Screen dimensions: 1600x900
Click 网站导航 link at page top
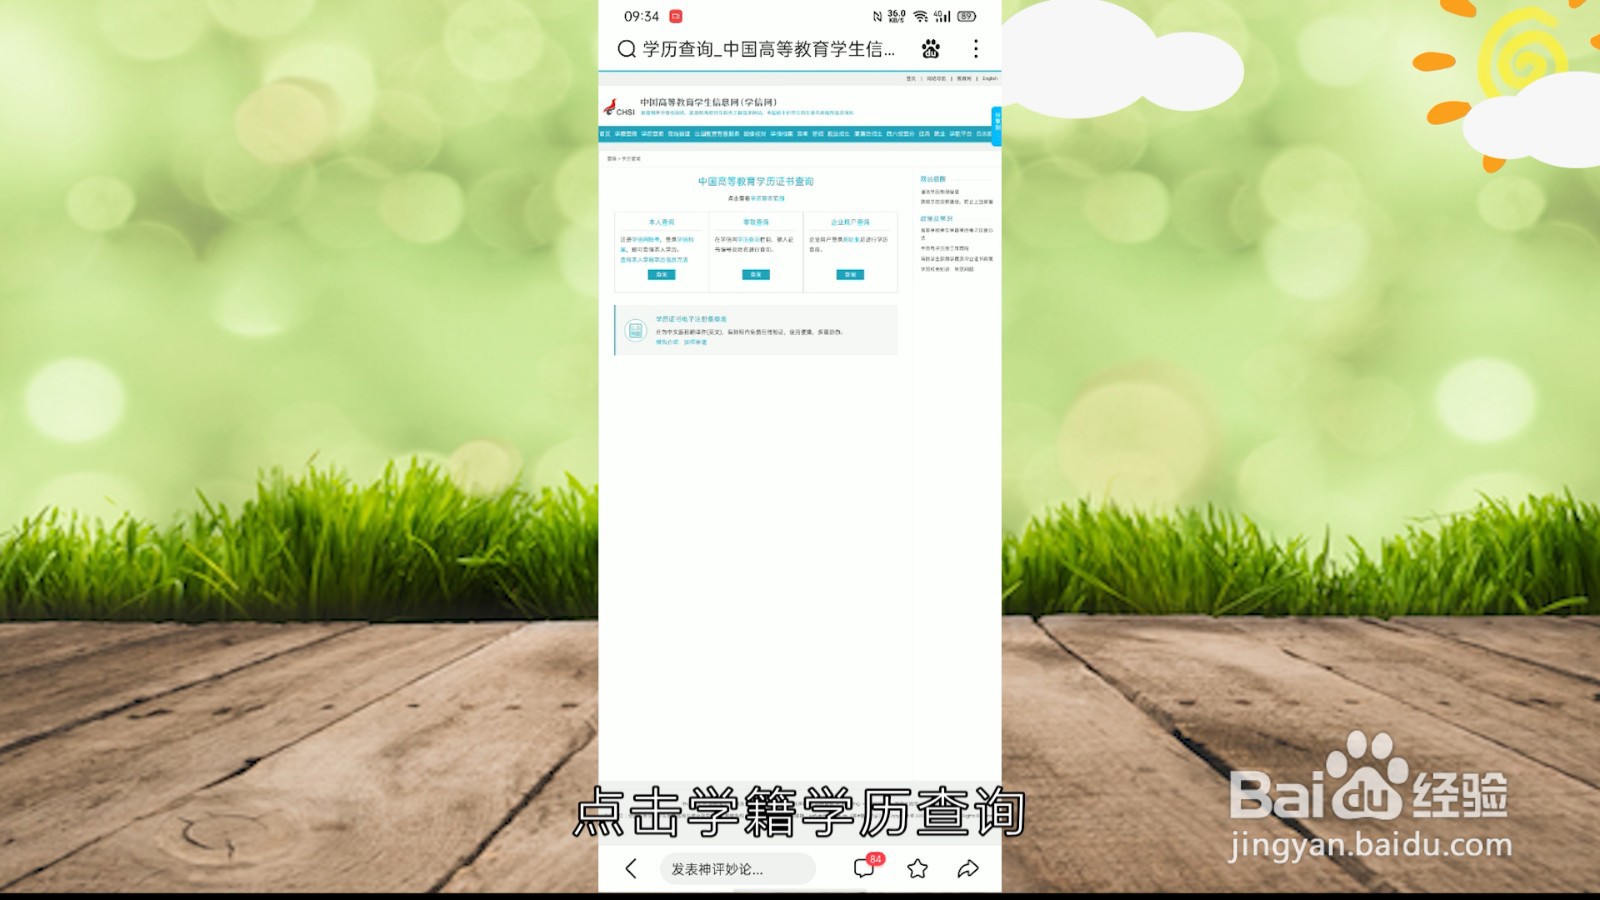(x=937, y=78)
